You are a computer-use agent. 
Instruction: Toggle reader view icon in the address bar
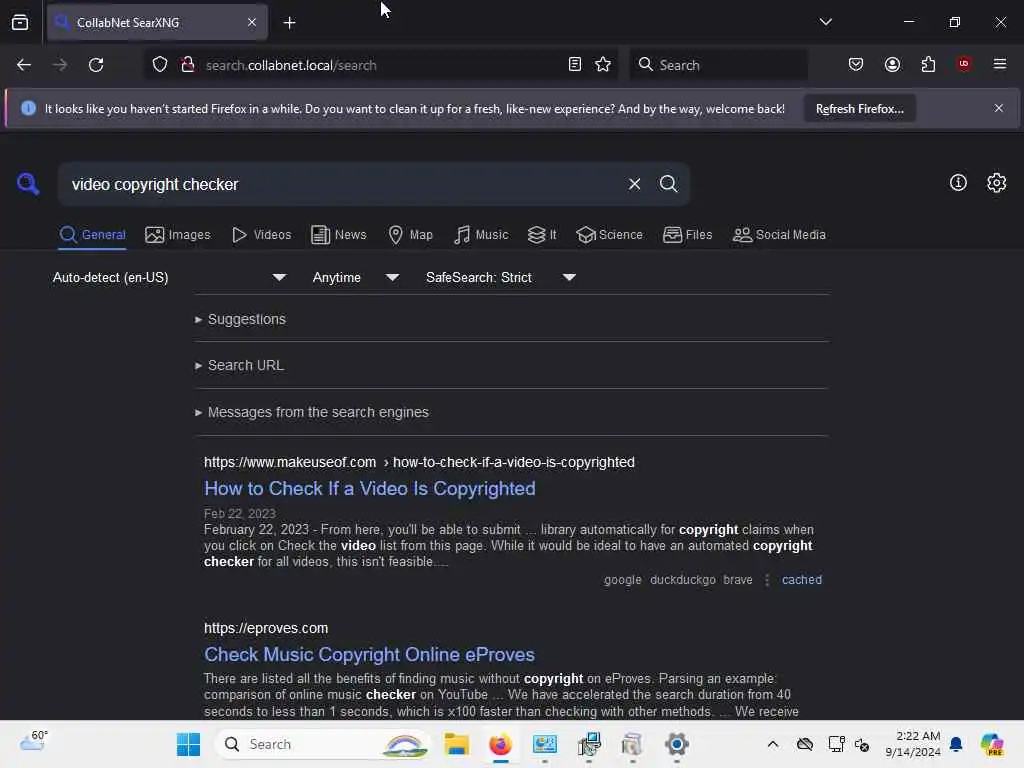575,65
